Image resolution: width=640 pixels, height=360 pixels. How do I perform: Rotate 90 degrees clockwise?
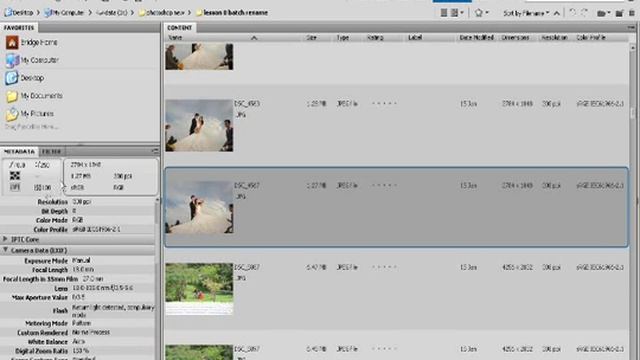point(584,13)
